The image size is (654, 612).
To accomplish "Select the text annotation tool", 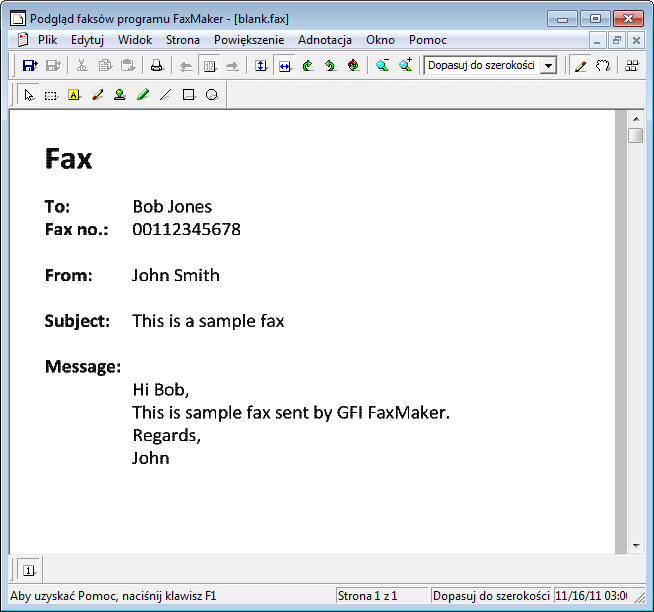I will 74,95.
